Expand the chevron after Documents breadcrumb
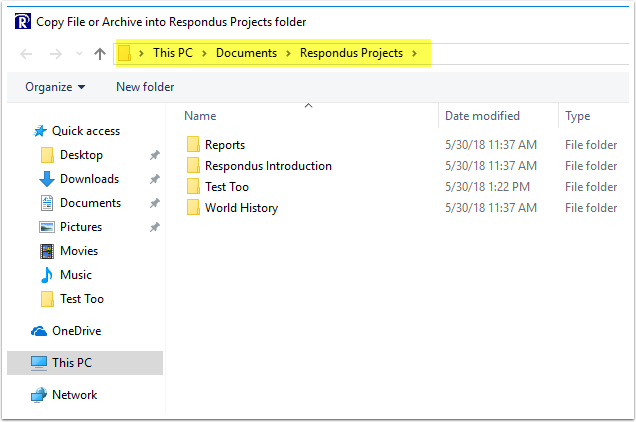The height and width of the screenshot is (422, 636). click(288, 53)
